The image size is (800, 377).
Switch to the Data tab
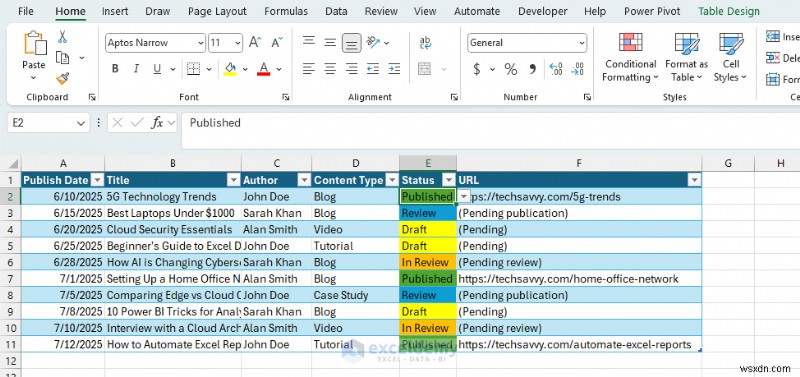(x=336, y=11)
